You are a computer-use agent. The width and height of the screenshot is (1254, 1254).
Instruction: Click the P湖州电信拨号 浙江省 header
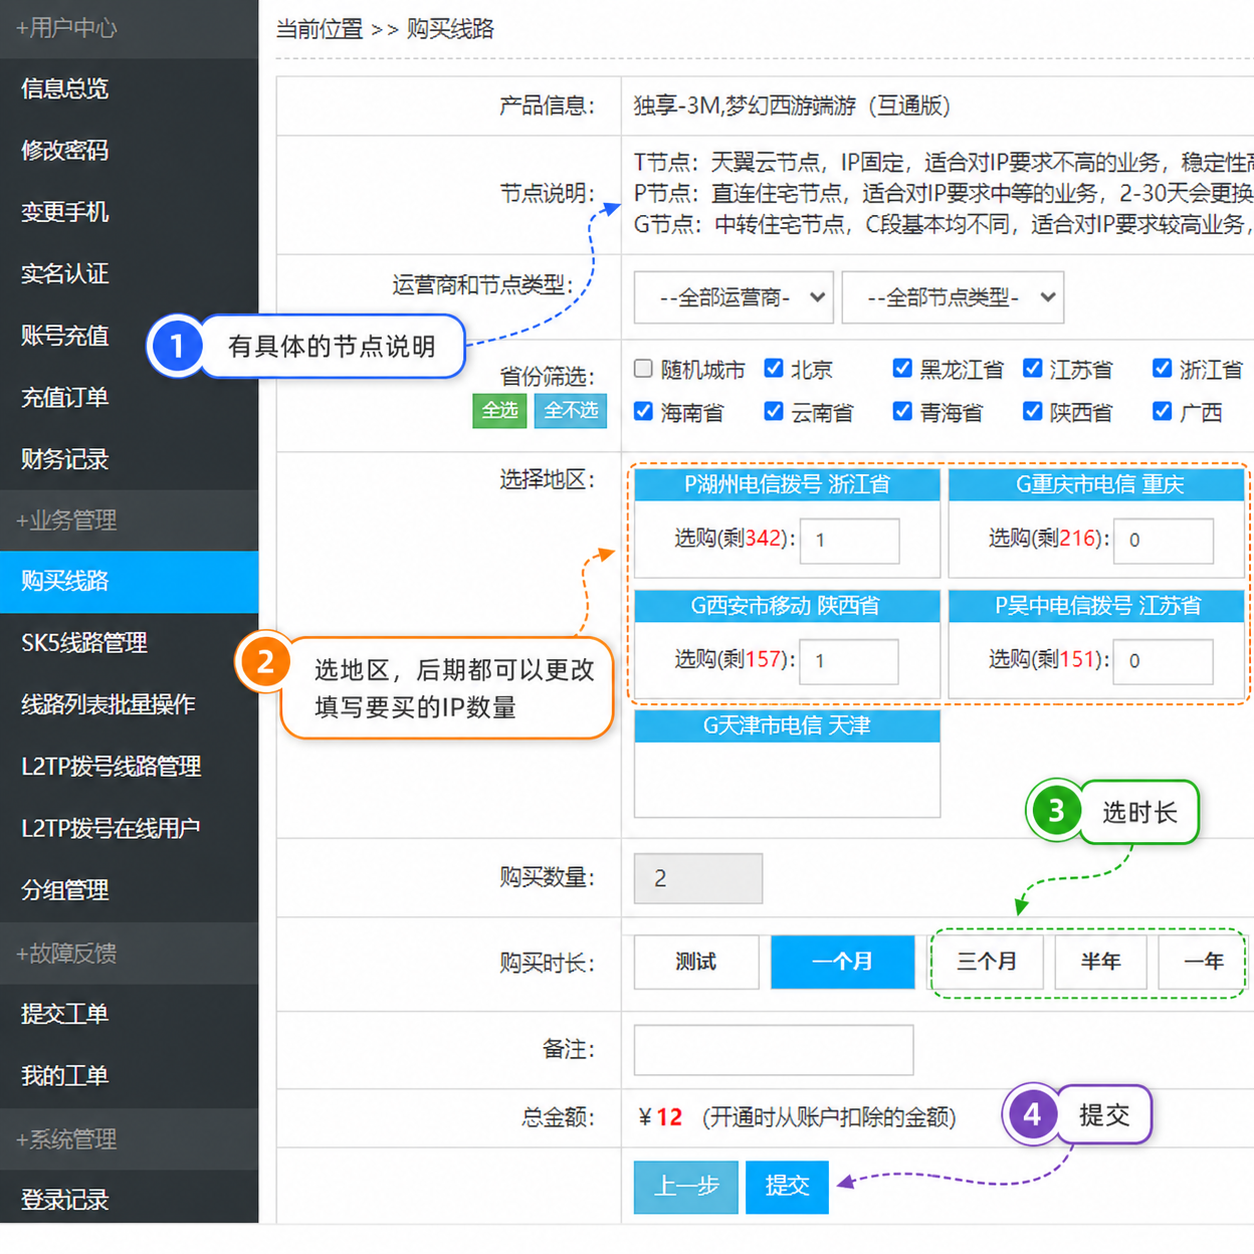[x=787, y=485]
